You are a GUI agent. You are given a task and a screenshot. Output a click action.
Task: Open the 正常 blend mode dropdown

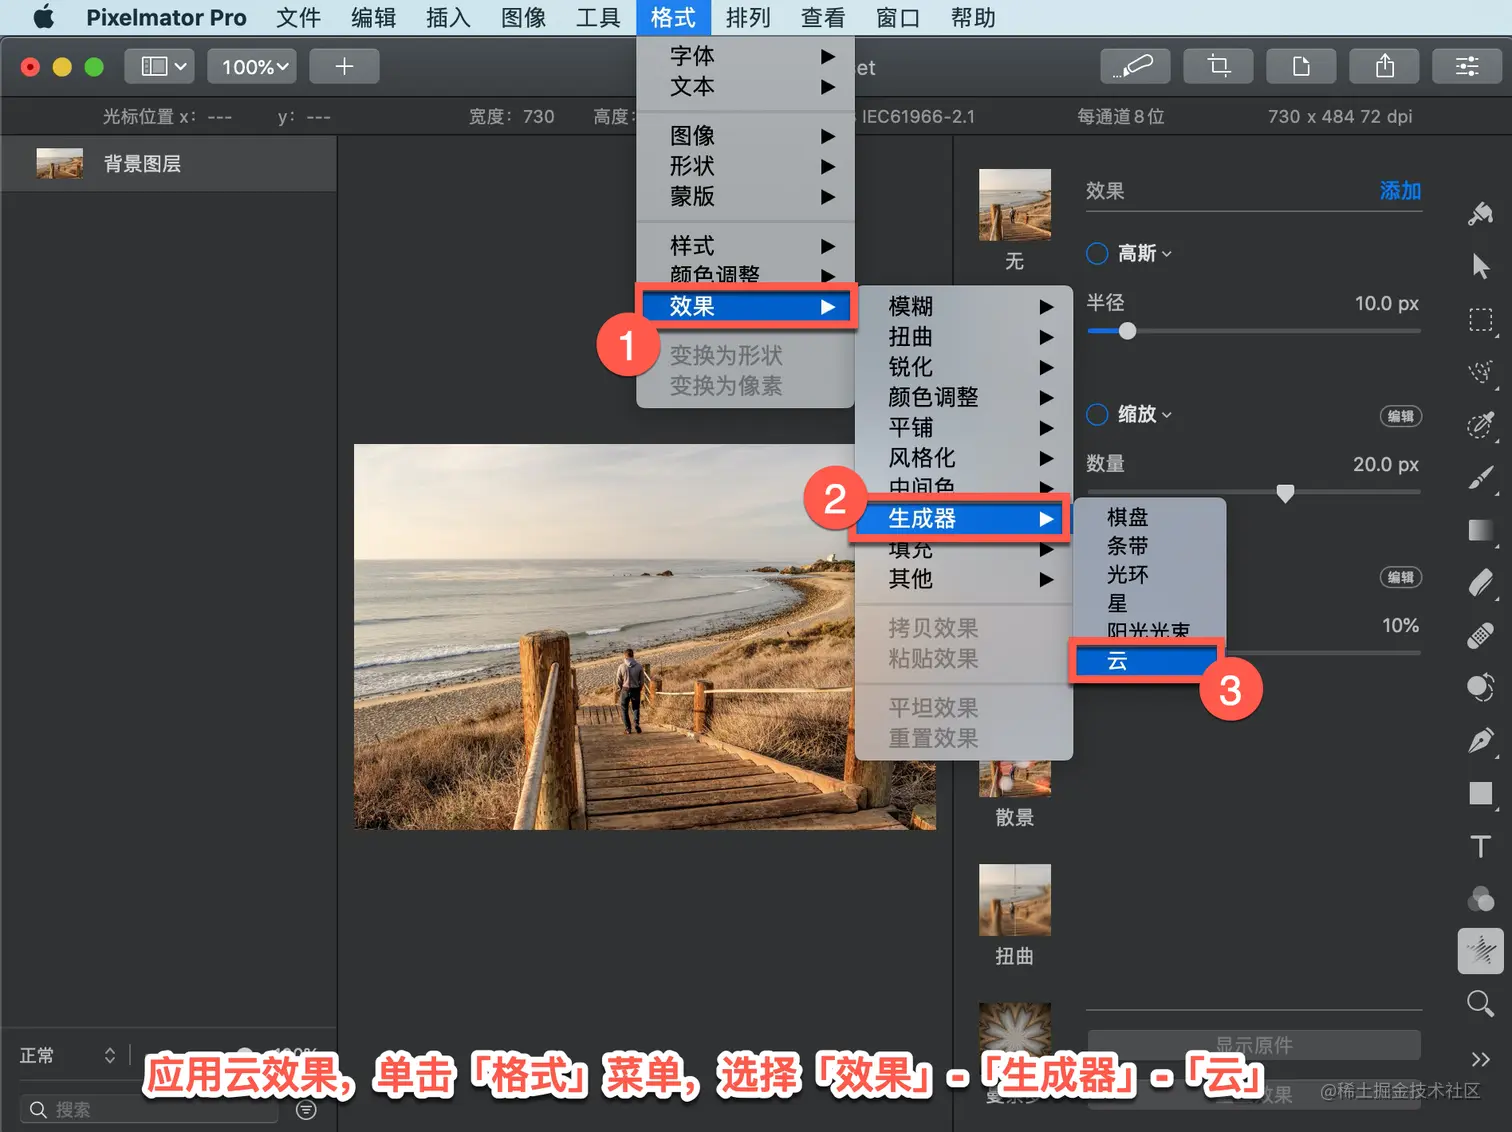[x=67, y=1056]
